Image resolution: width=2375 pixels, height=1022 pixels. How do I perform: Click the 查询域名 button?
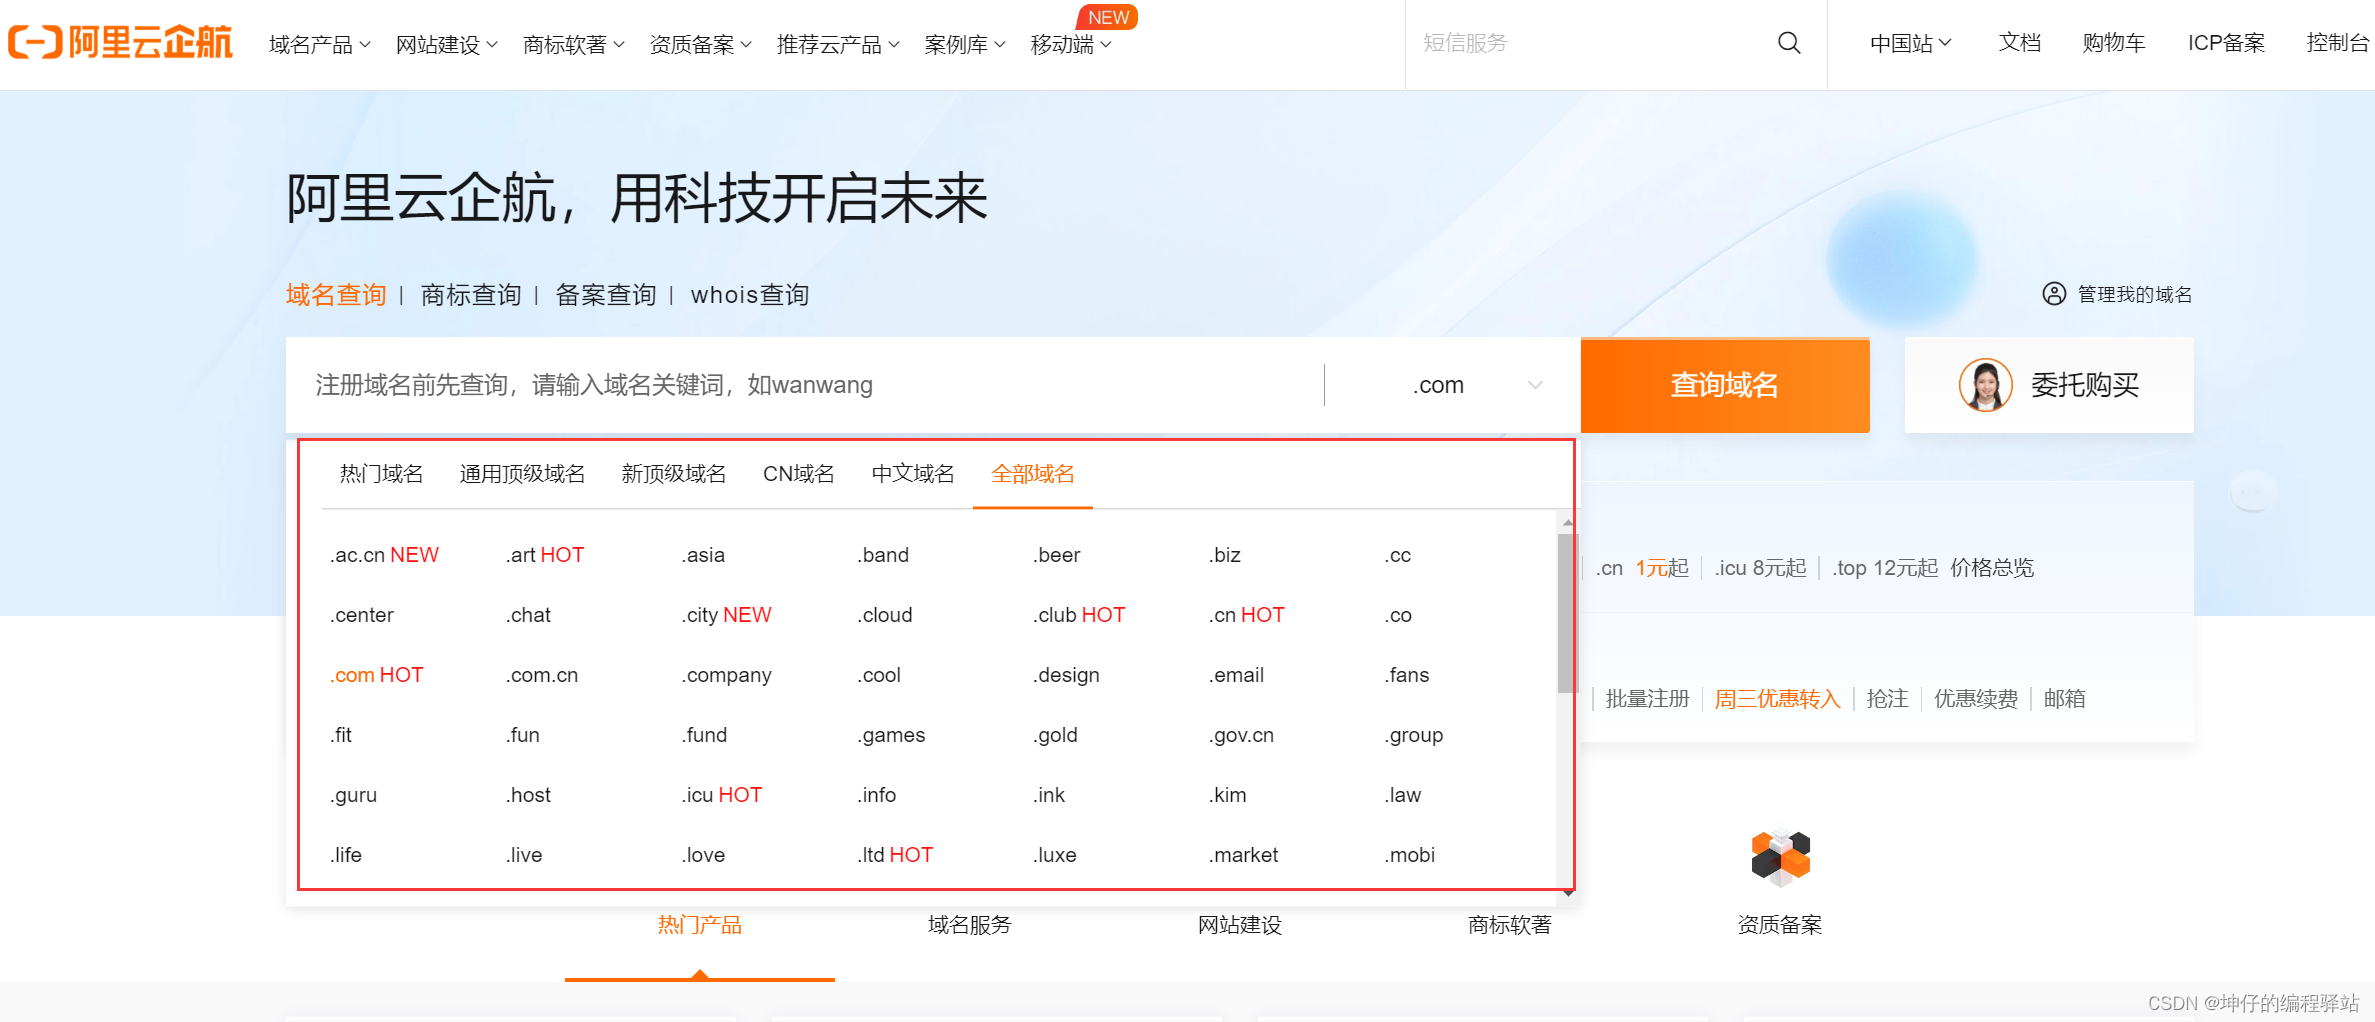[x=1725, y=385]
